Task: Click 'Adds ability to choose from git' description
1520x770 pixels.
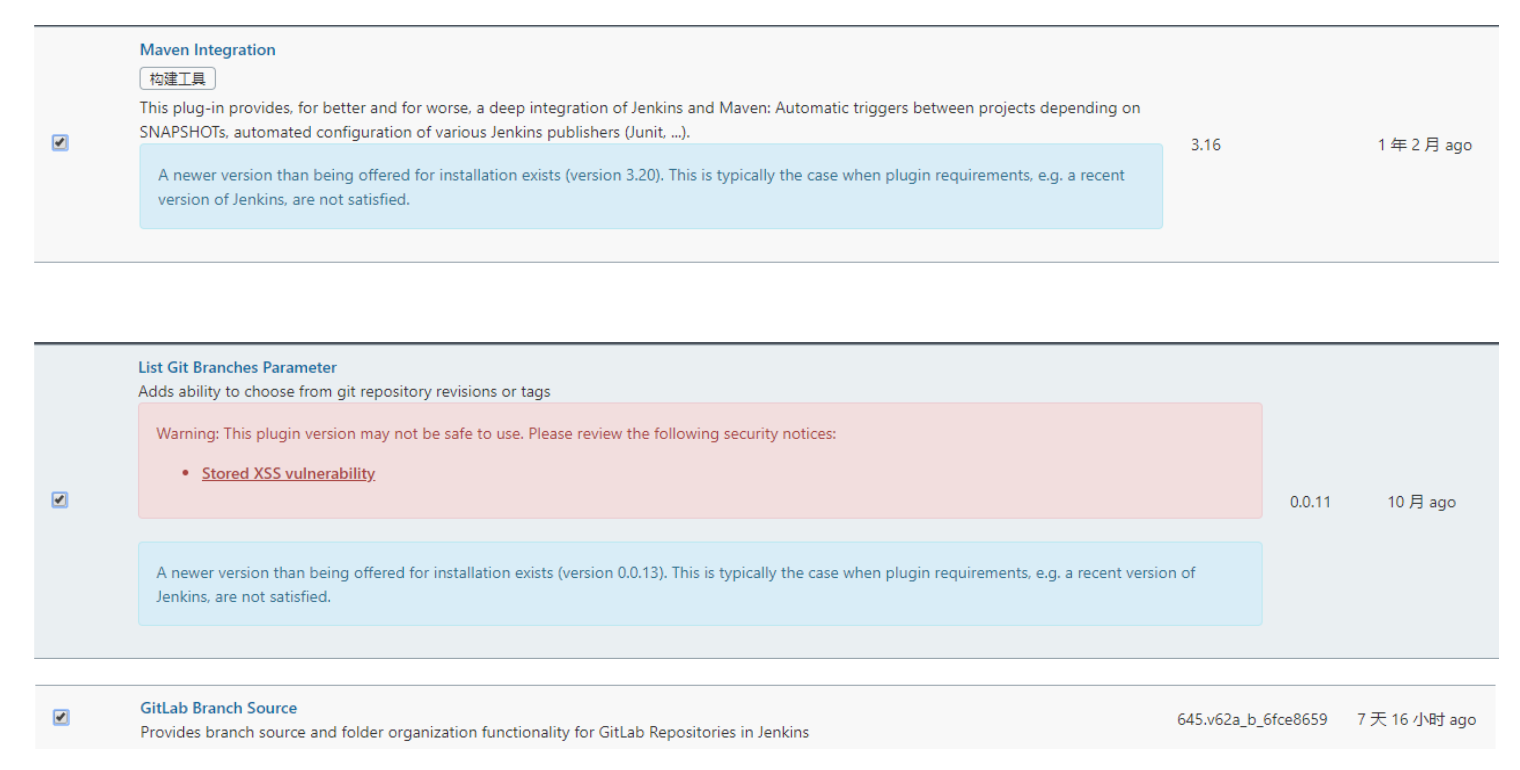Action: [x=344, y=391]
